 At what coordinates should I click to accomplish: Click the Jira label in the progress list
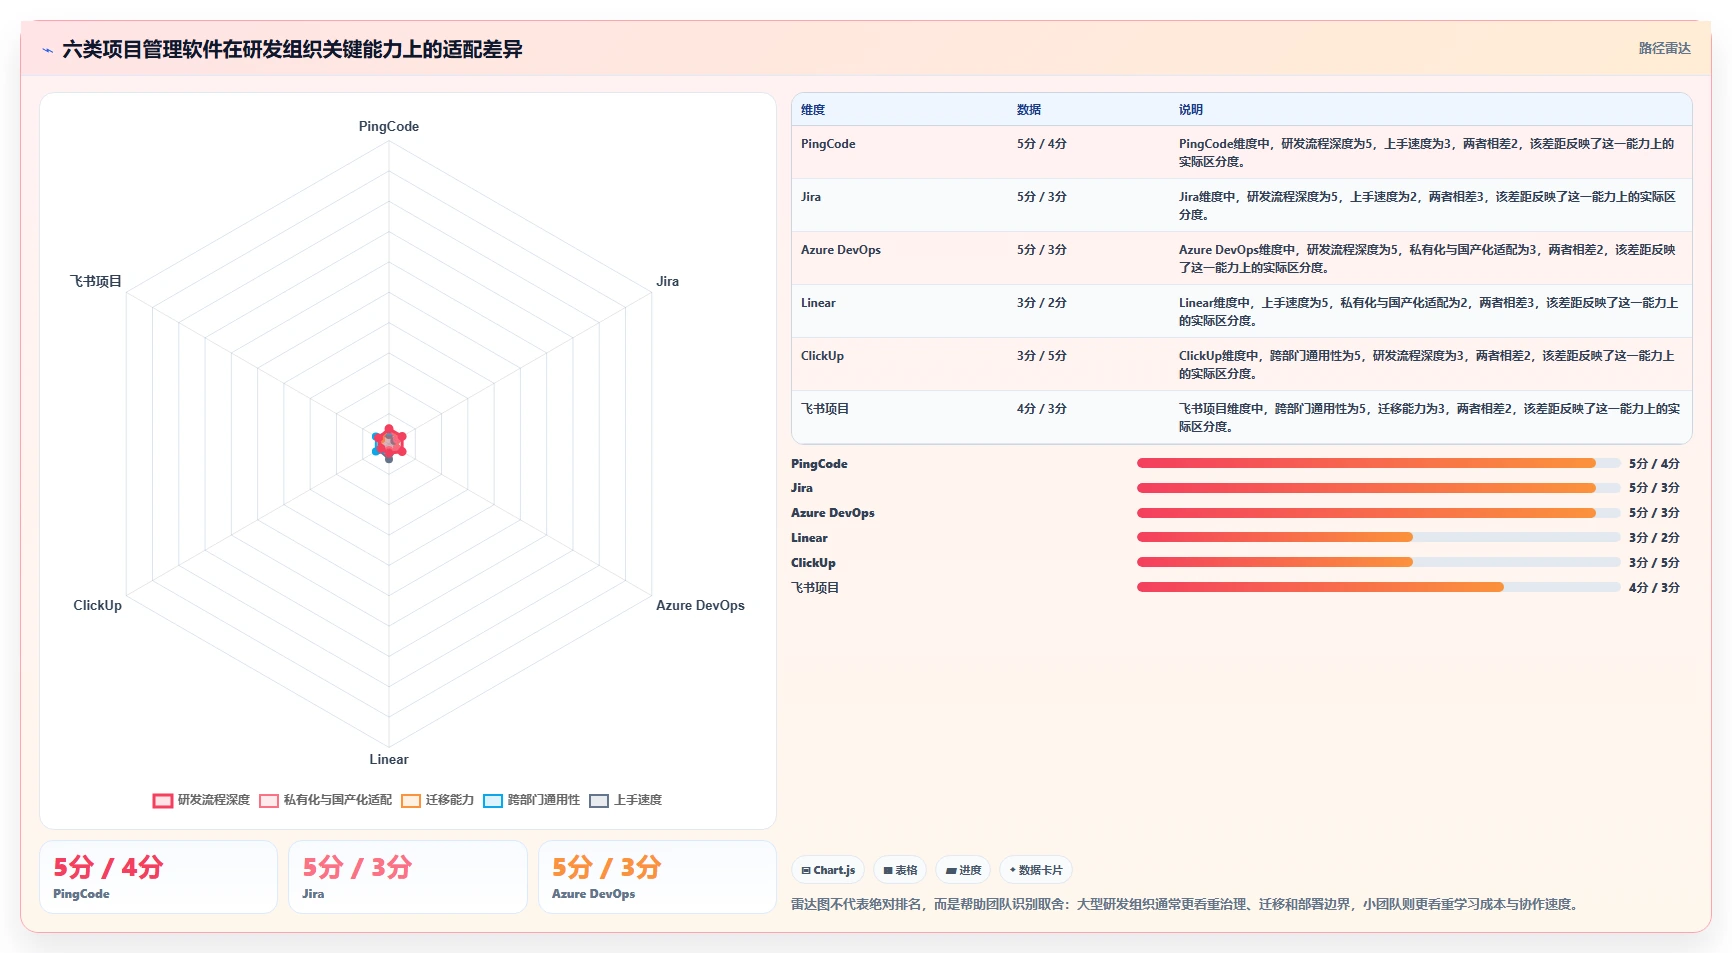[x=802, y=488]
